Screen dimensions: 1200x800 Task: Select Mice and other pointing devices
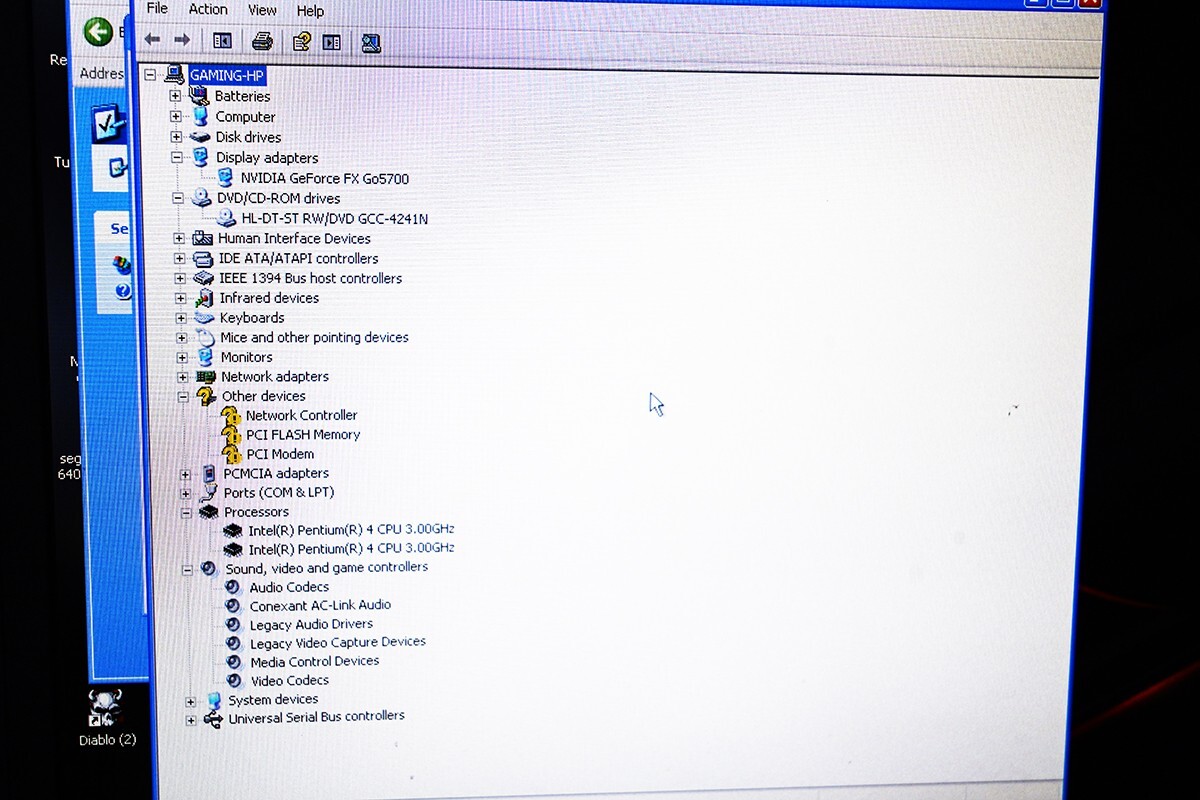pyautogui.click(x=314, y=338)
